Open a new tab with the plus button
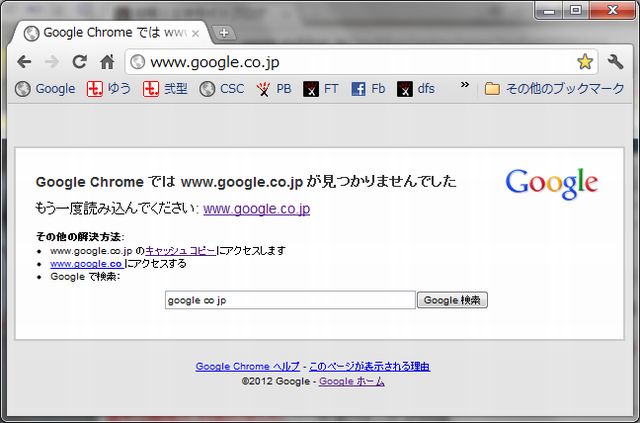Image resolution: width=640 pixels, height=423 pixels. pyautogui.click(x=224, y=33)
